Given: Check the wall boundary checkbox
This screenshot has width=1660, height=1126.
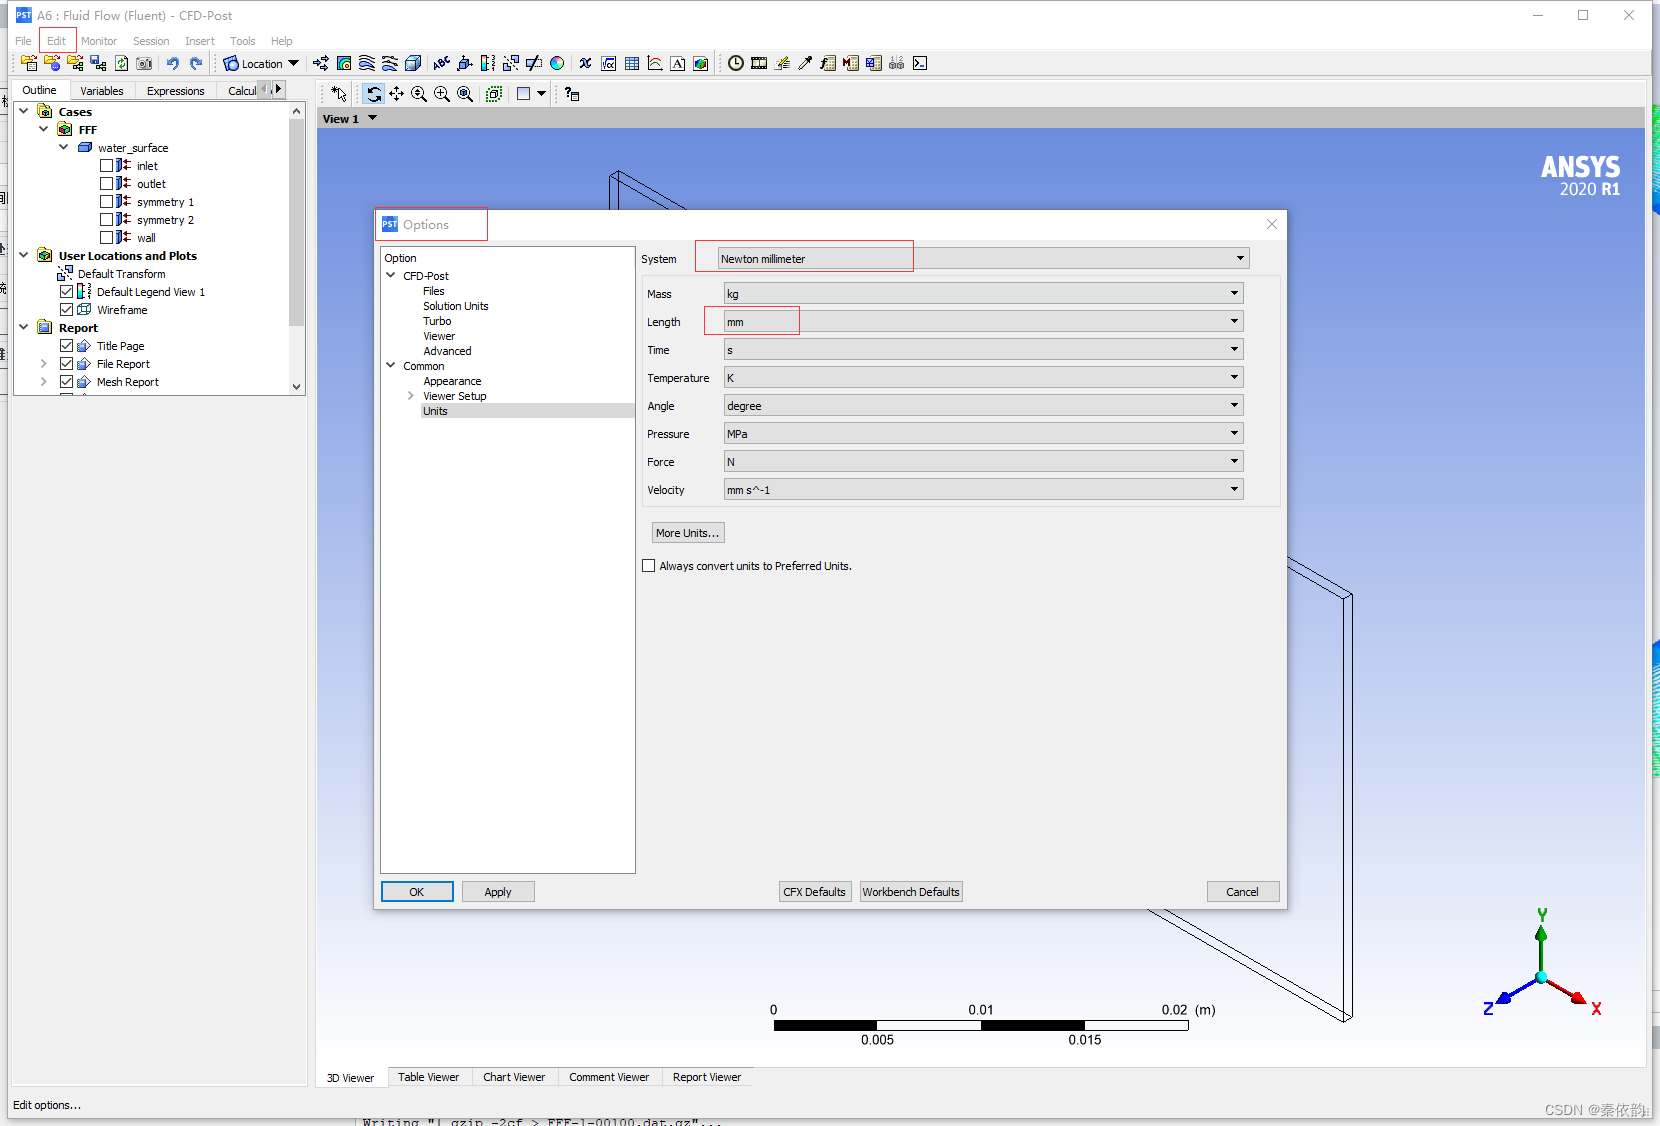Looking at the screenshot, I should 106,238.
